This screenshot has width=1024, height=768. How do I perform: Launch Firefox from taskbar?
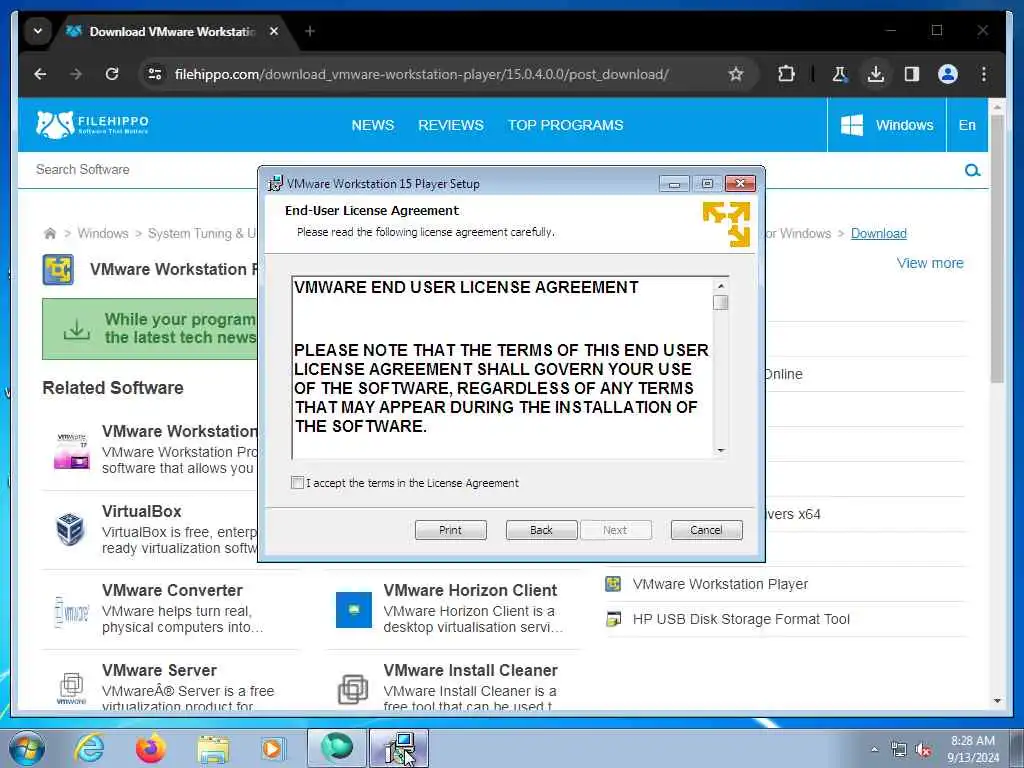coord(150,748)
